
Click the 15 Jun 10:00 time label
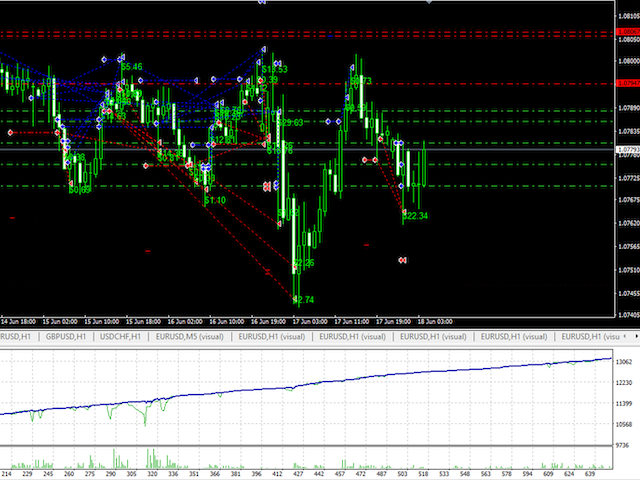(102, 322)
